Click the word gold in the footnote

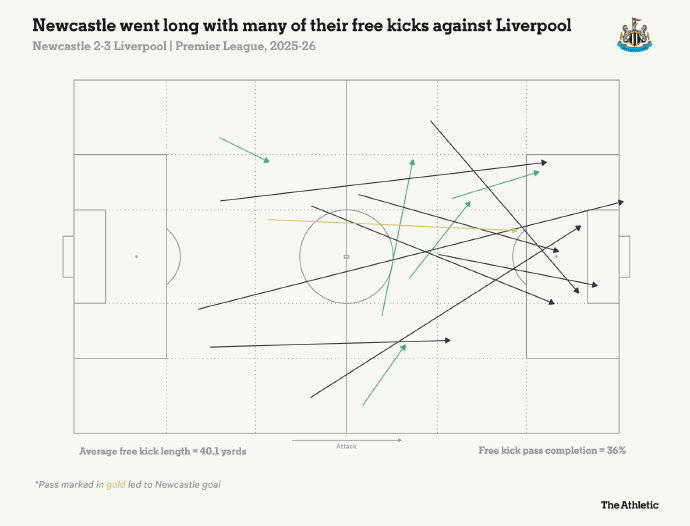click(x=116, y=485)
